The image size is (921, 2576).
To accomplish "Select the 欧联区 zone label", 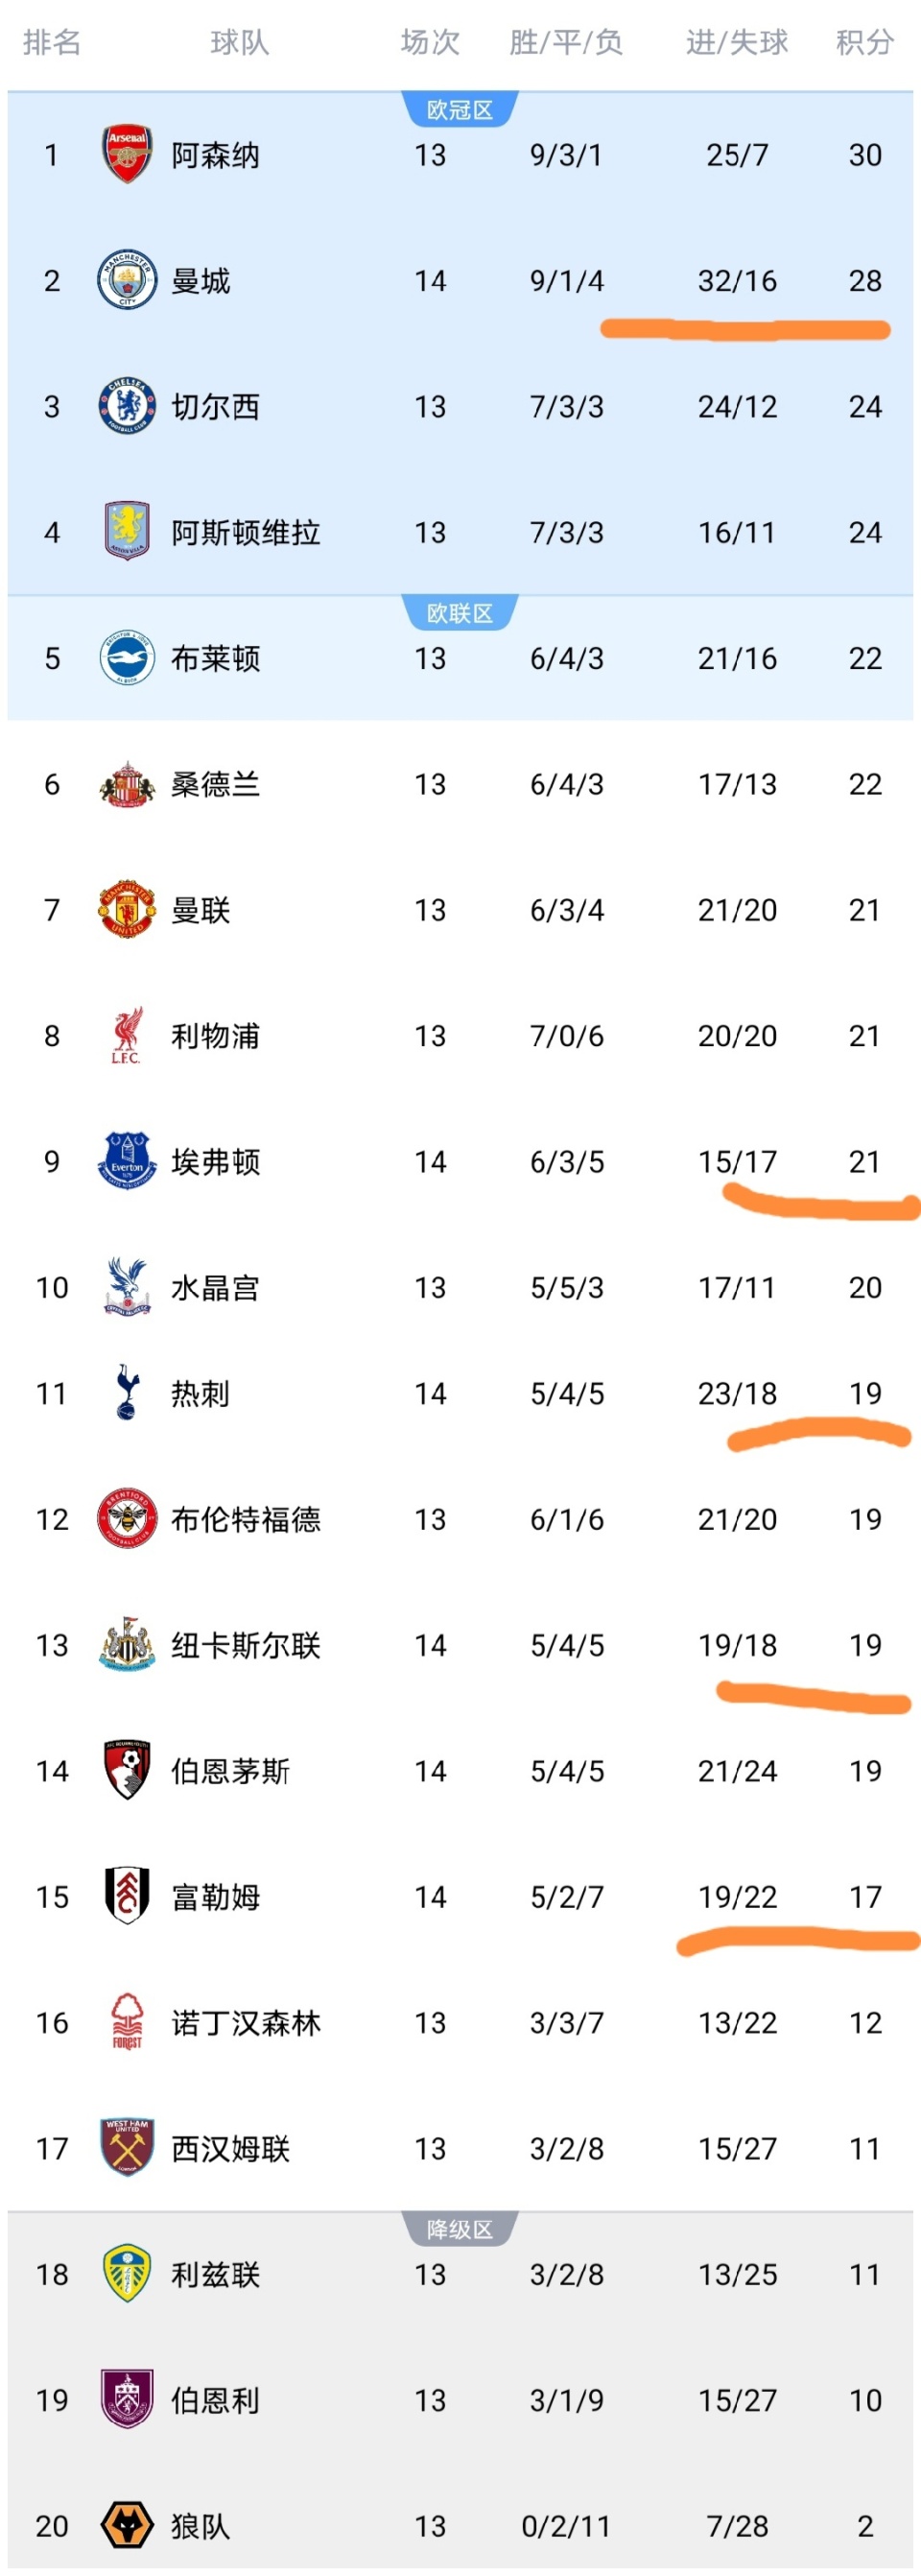I will [x=460, y=613].
